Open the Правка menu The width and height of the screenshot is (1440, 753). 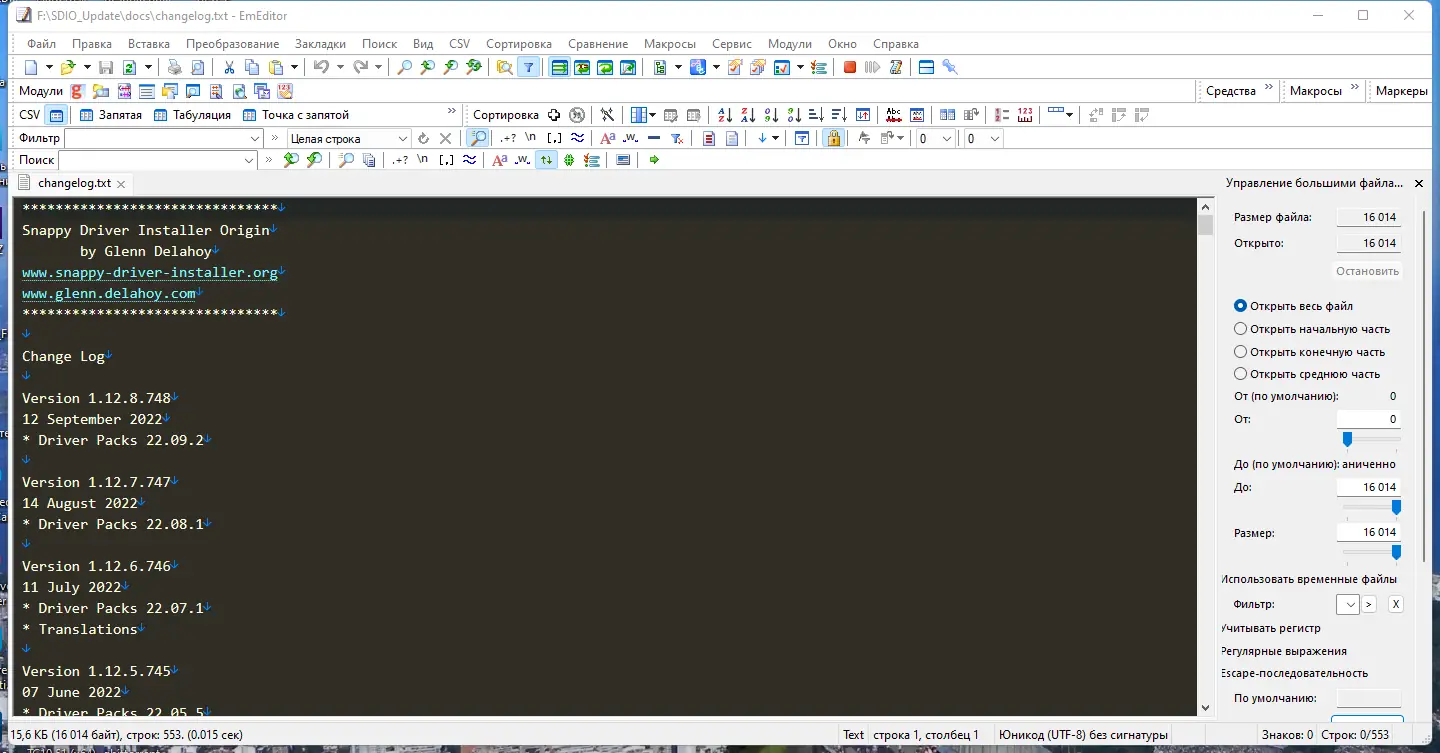(x=92, y=44)
